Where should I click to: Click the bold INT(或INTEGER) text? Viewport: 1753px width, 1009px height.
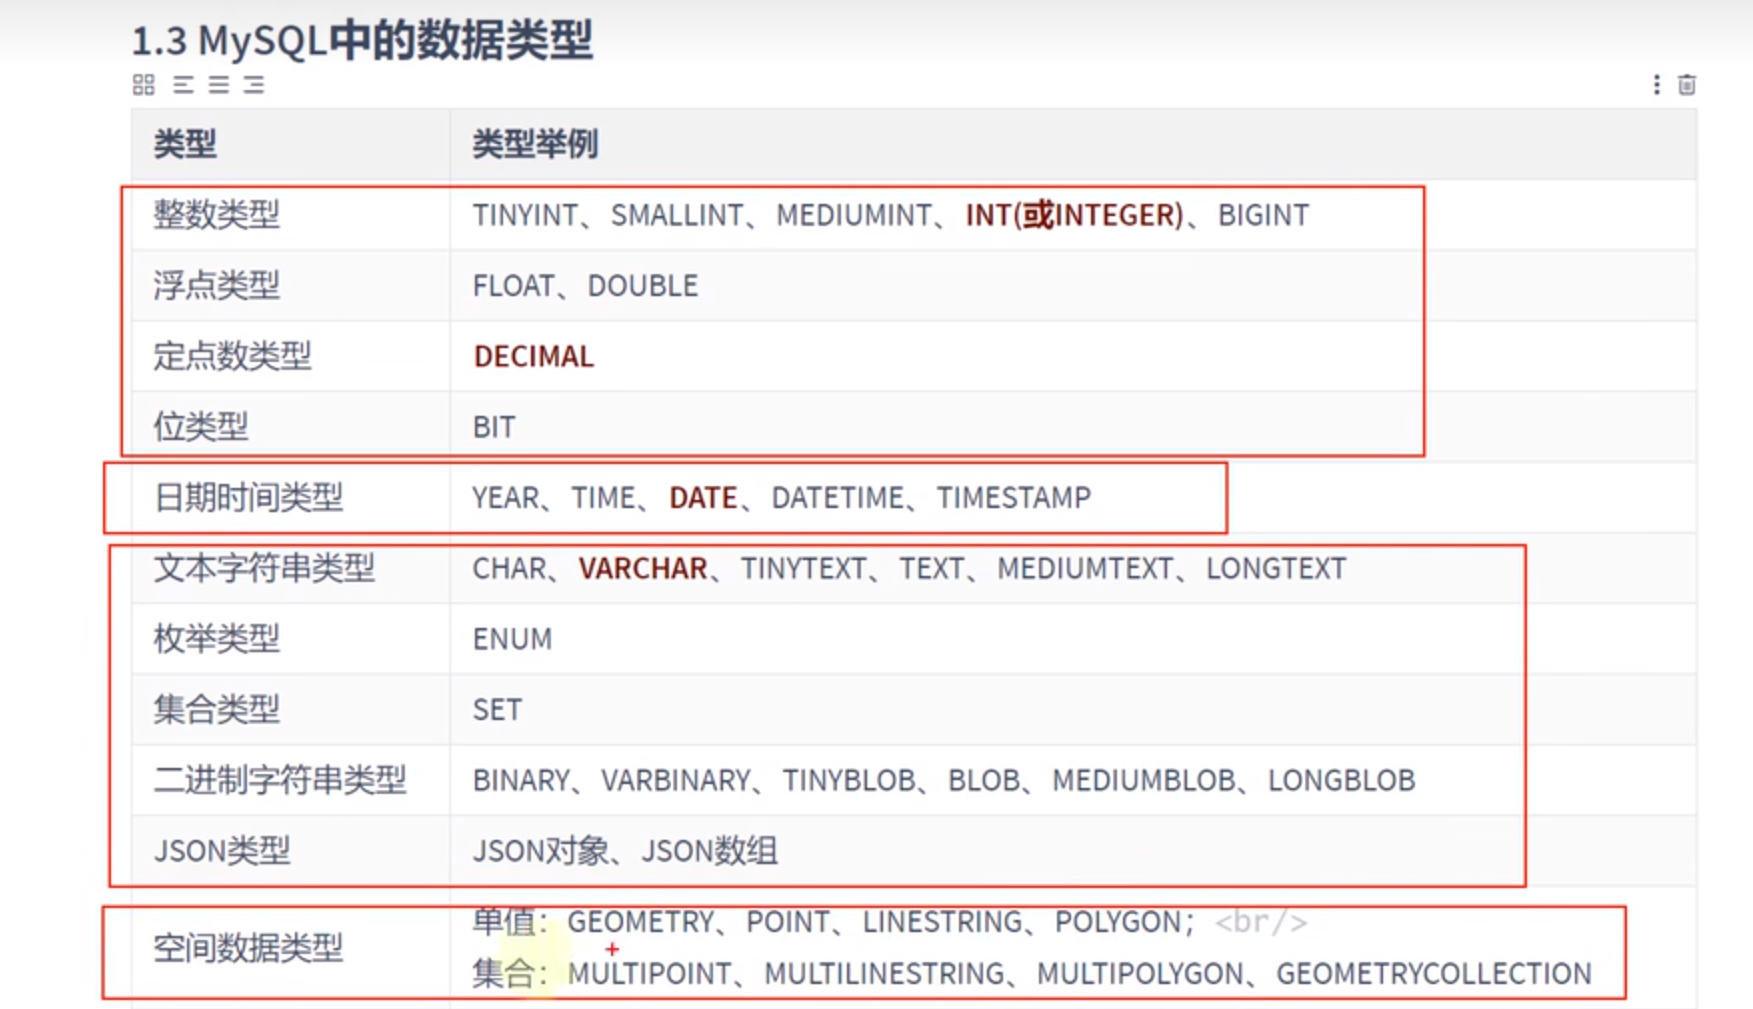click(x=1074, y=215)
